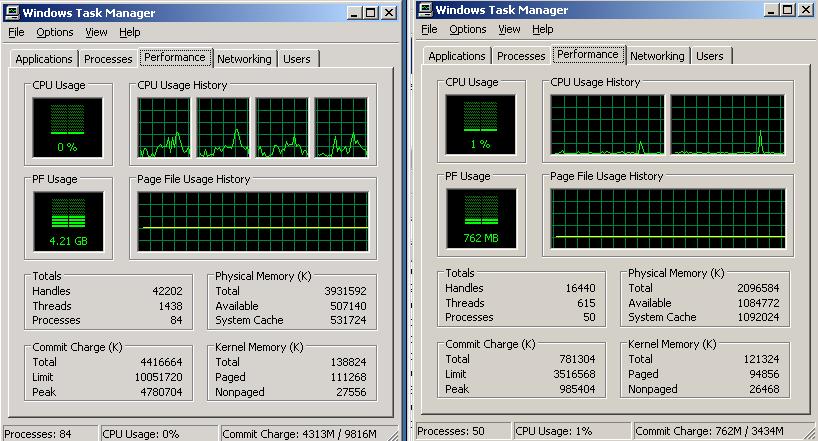This screenshot has width=818, height=441.
Task: Click Available memory value 1084772
Action: pyautogui.click(x=758, y=303)
